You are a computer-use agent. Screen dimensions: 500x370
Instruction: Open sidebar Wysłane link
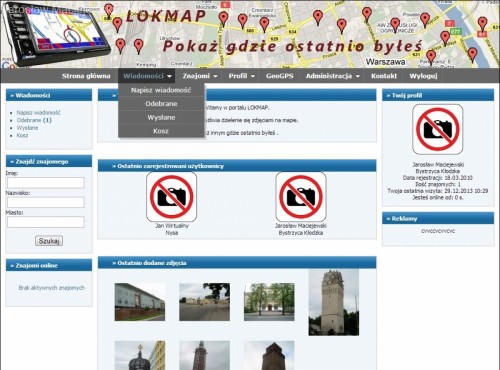27,128
